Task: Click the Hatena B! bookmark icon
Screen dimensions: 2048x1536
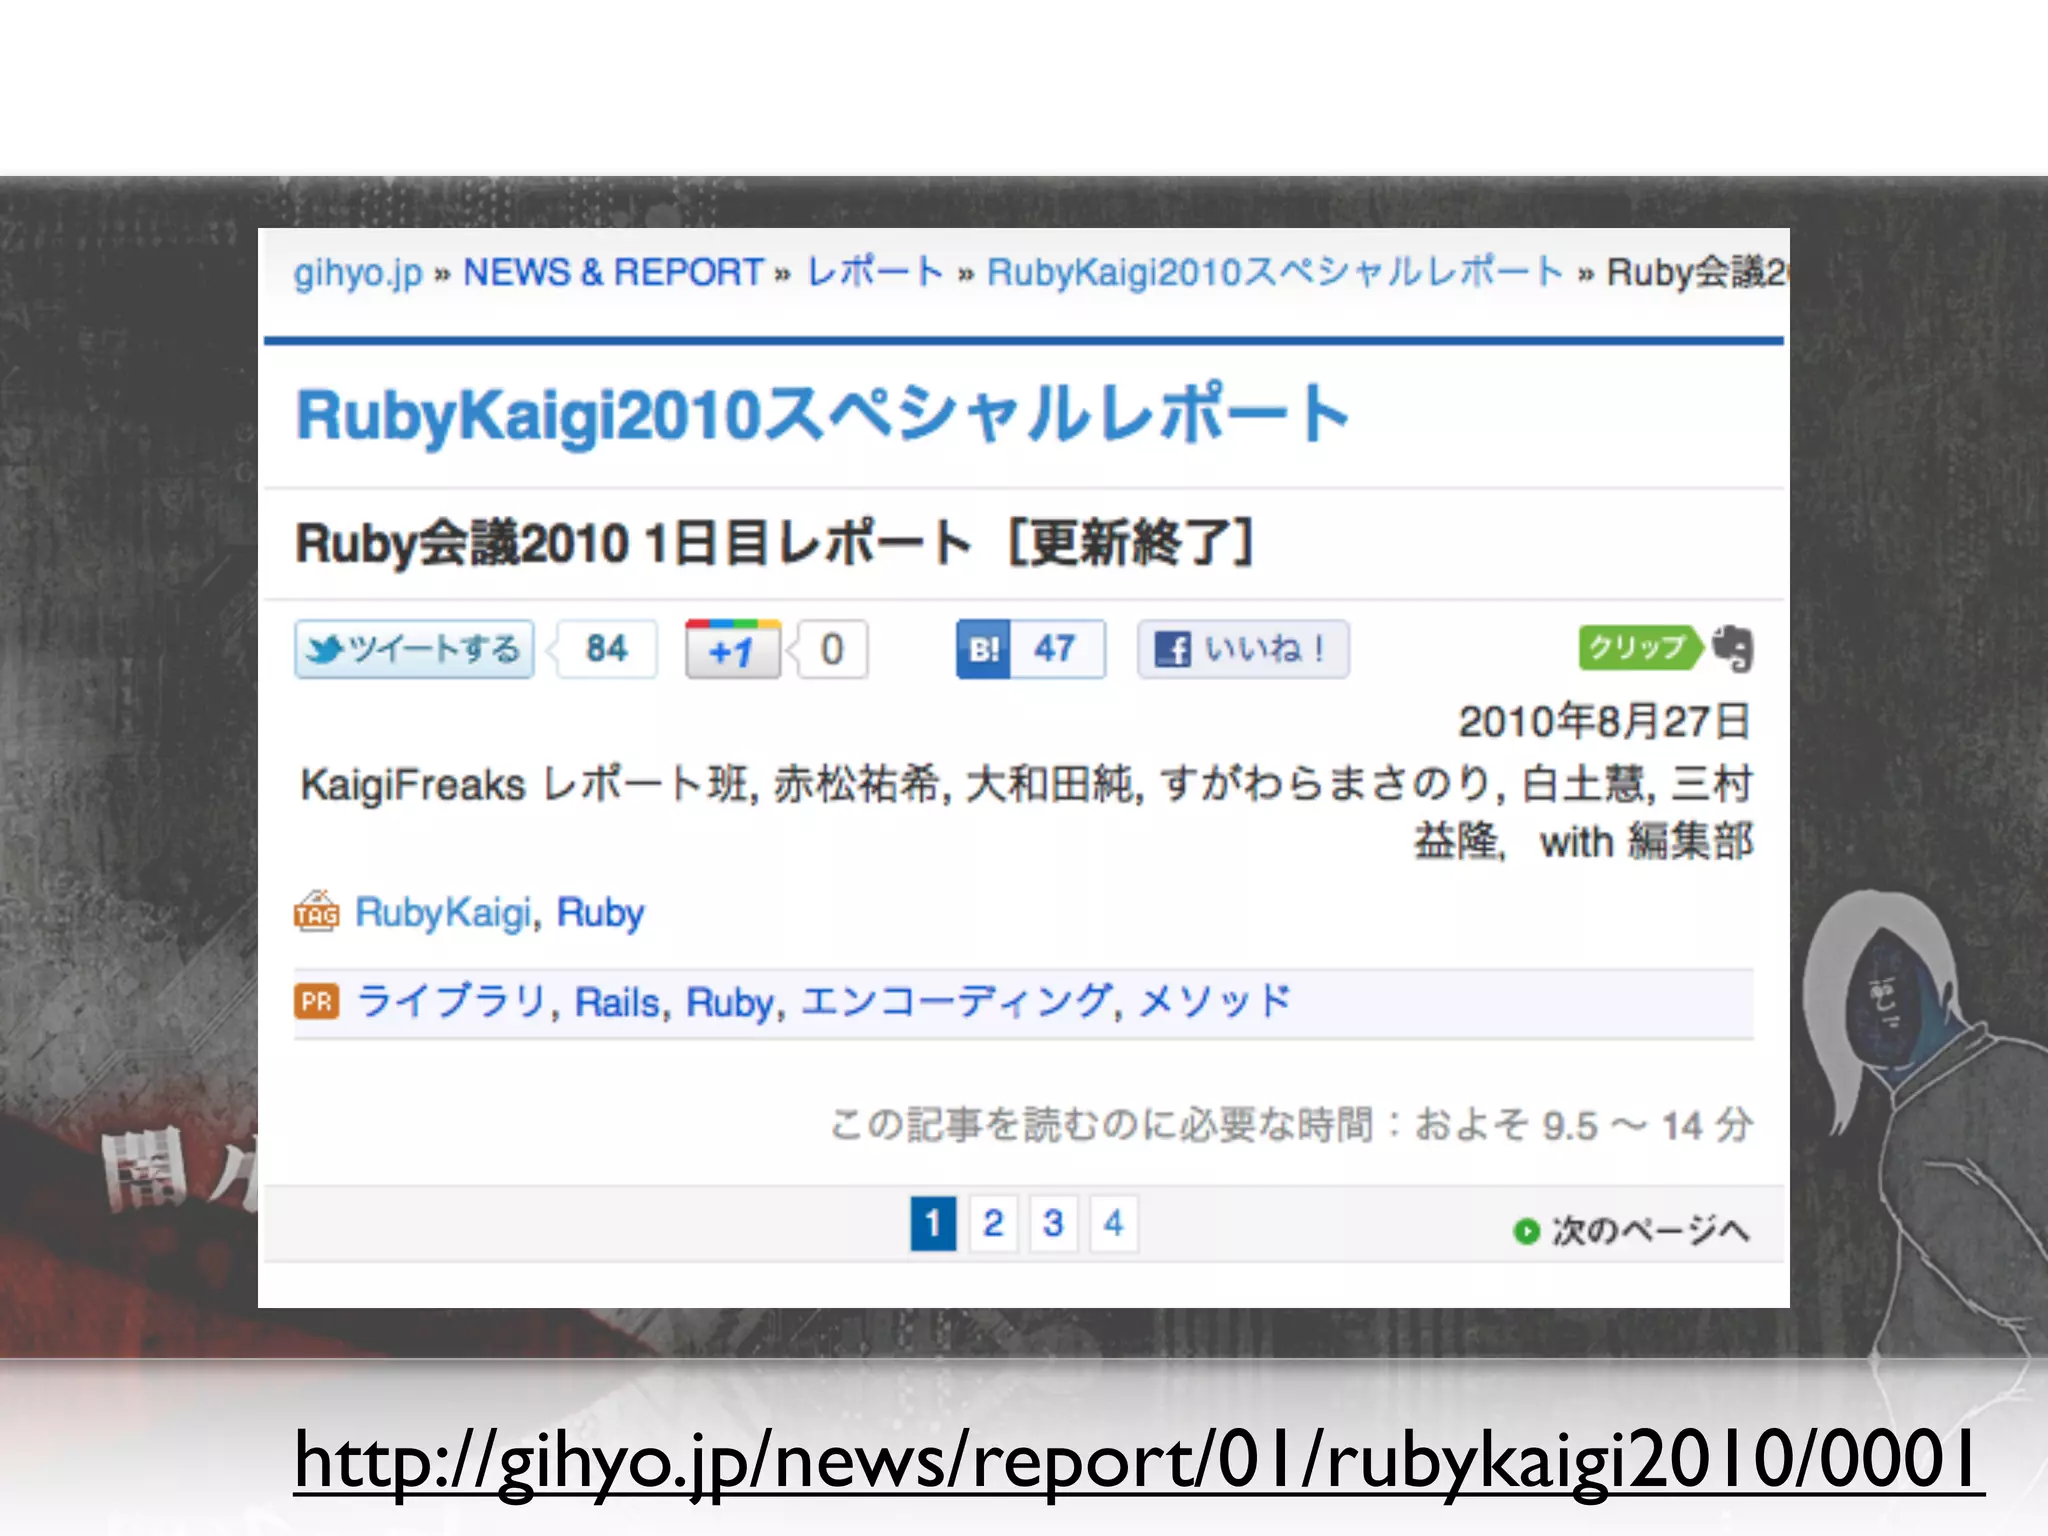Action: pyautogui.click(x=983, y=650)
